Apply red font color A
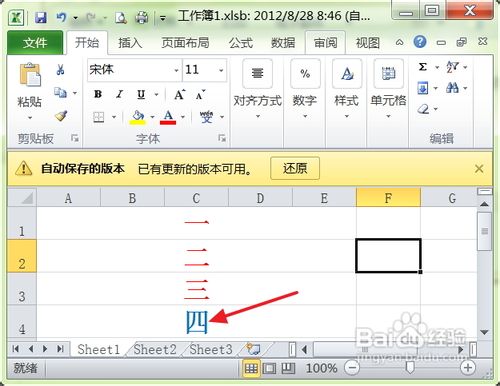Viewport: 500px width, 386px height. tap(168, 117)
